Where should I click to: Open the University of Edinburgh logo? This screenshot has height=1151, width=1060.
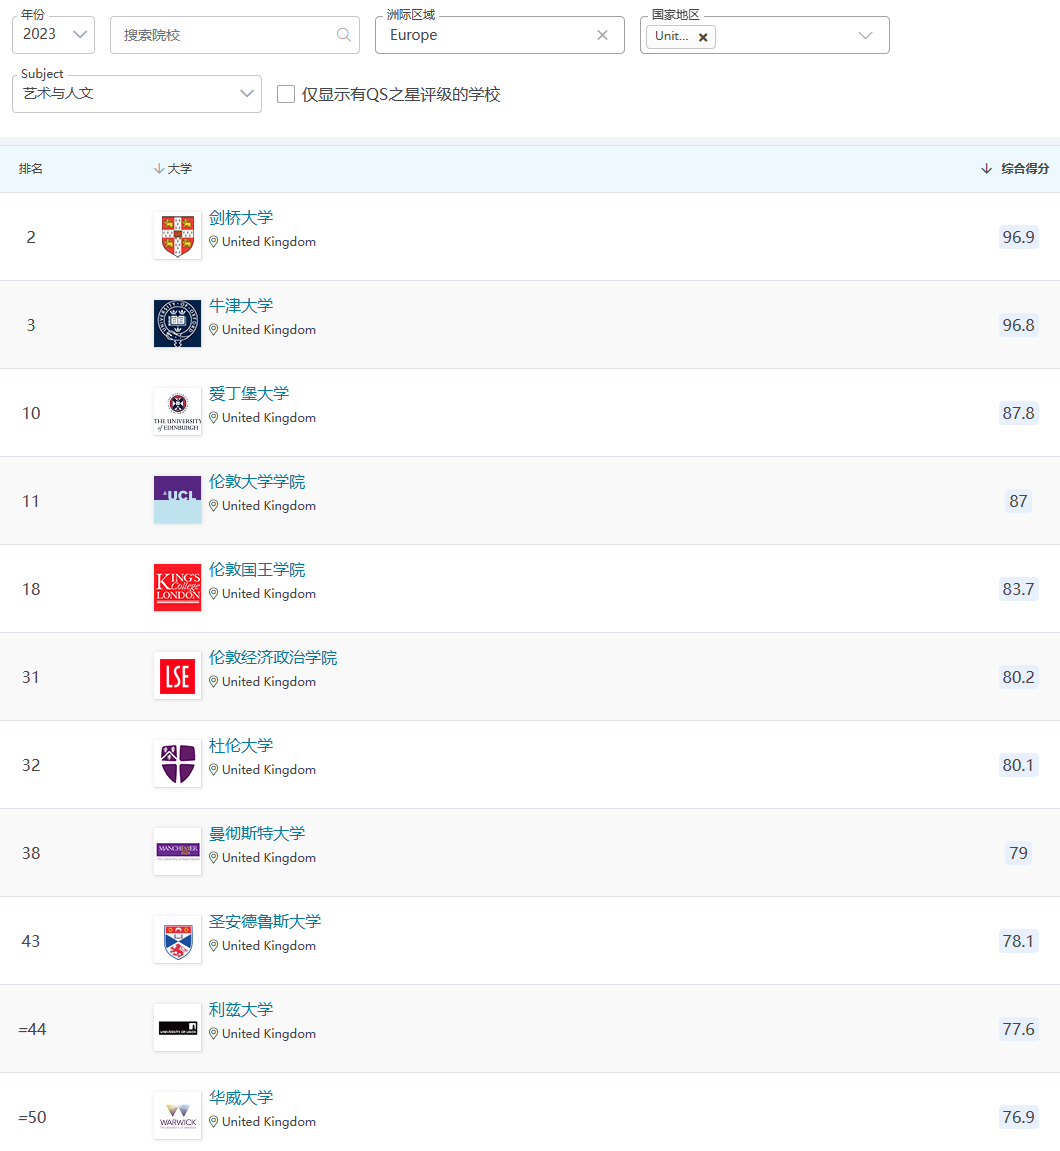click(x=178, y=412)
